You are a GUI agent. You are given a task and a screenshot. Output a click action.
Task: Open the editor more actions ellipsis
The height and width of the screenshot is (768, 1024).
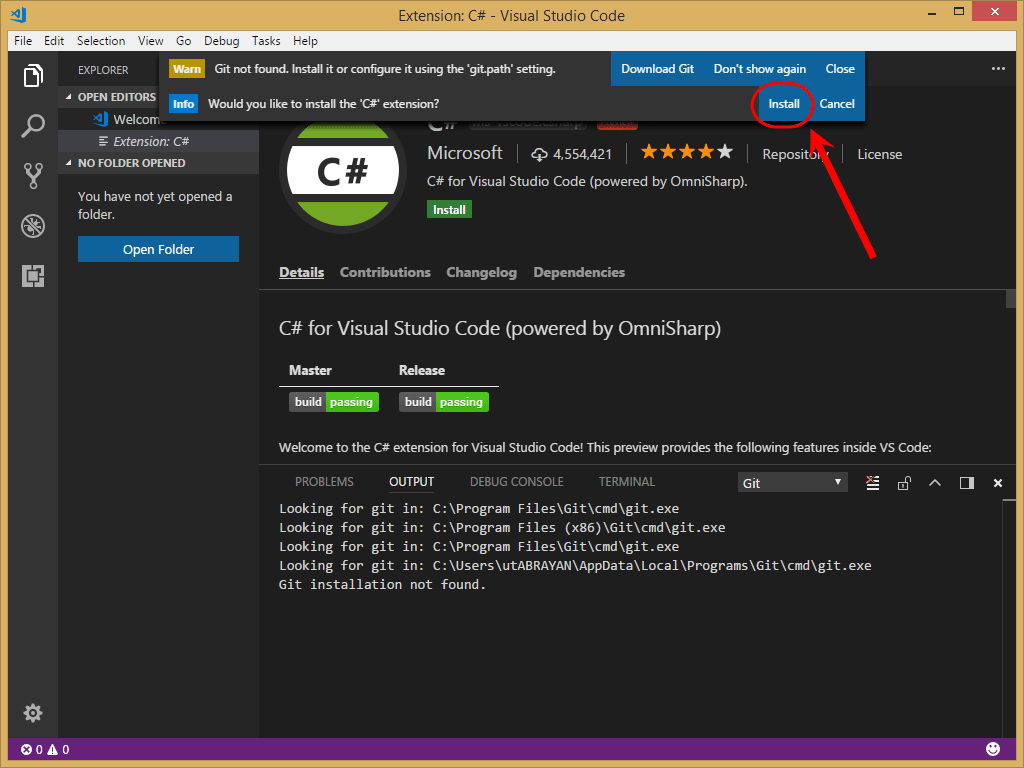pos(998,69)
